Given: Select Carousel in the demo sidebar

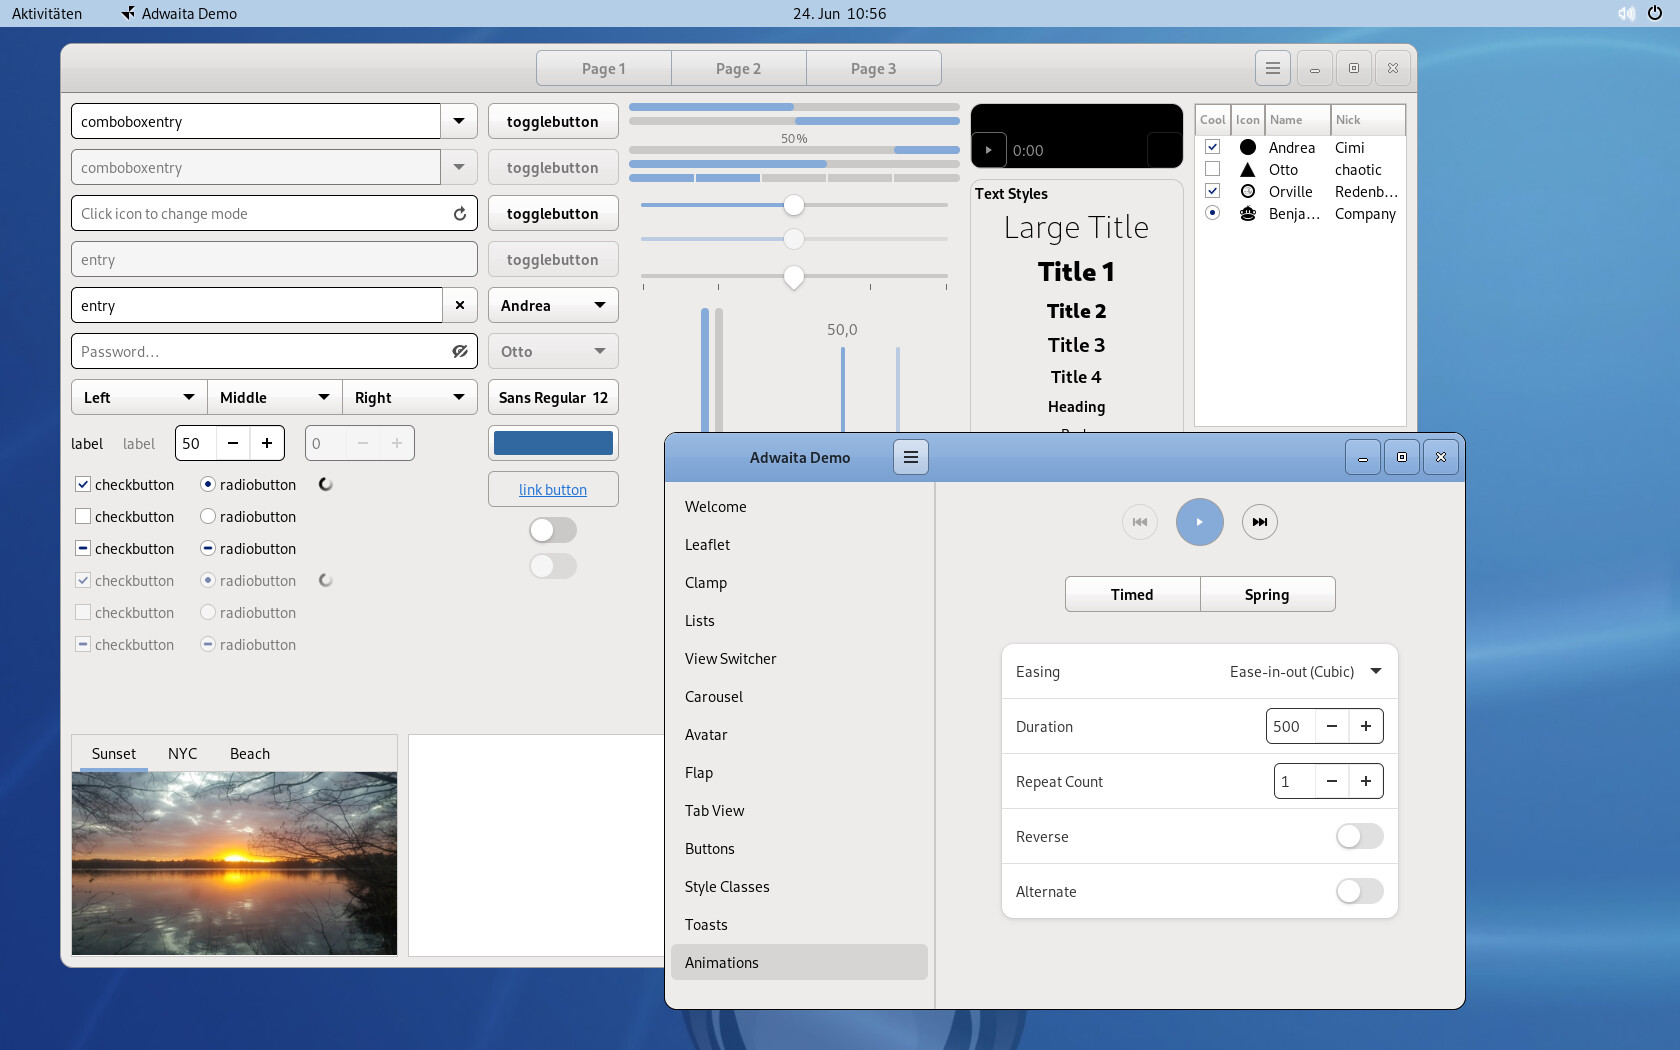Looking at the screenshot, I should click(714, 697).
